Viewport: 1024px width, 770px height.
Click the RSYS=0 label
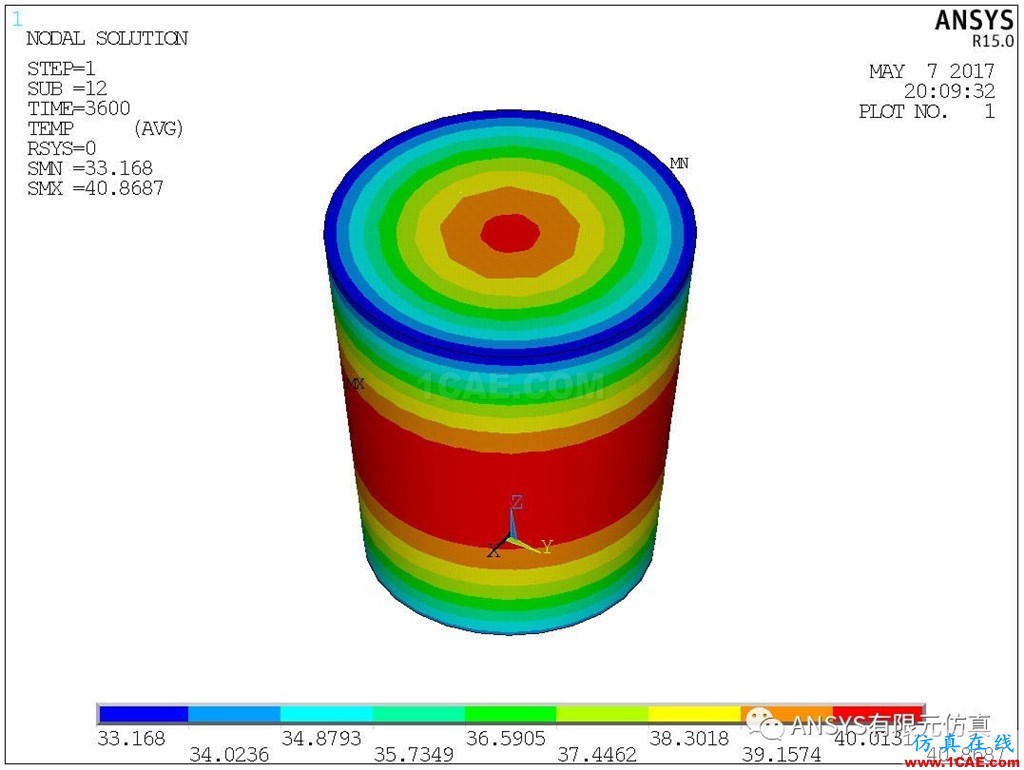coord(61,148)
